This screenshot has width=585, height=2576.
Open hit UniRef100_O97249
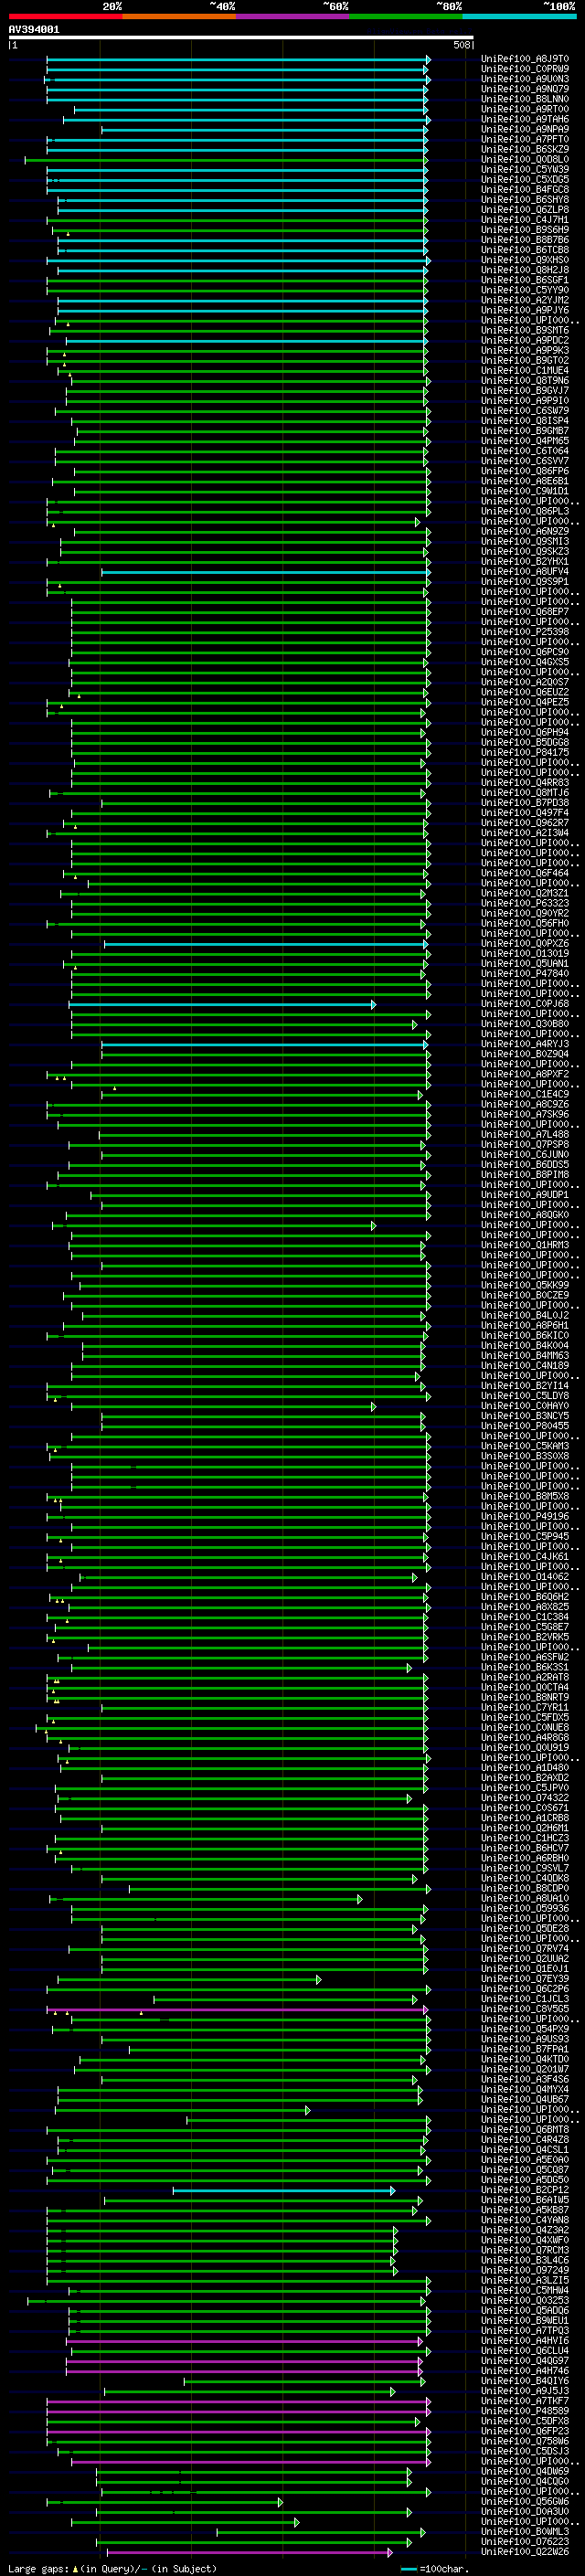pyautogui.click(x=525, y=2270)
